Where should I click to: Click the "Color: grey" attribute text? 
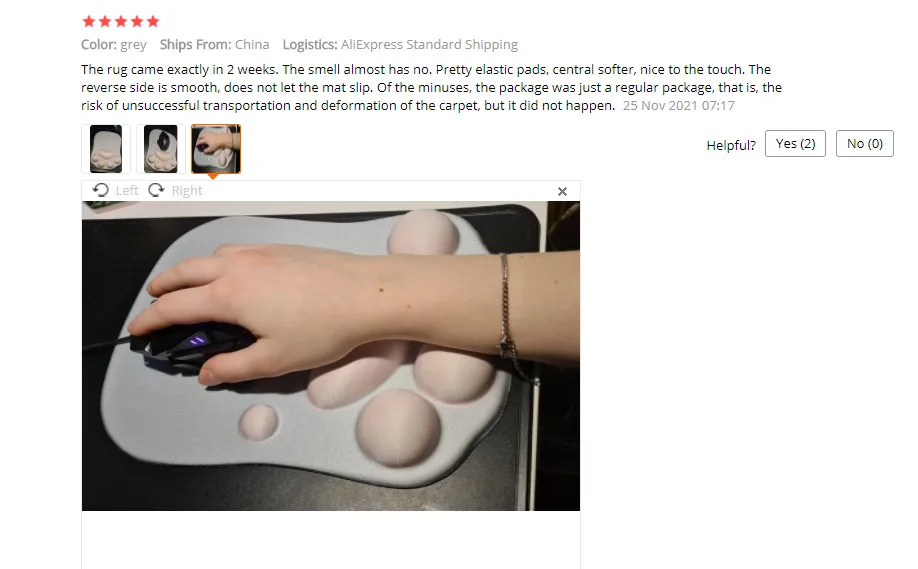(114, 44)
